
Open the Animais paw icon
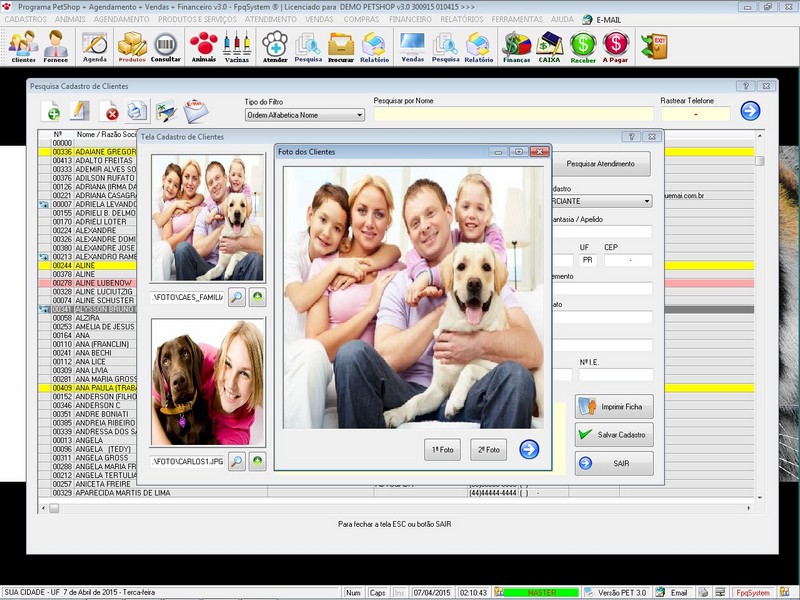pyautogui.click(x=204, y=46)
